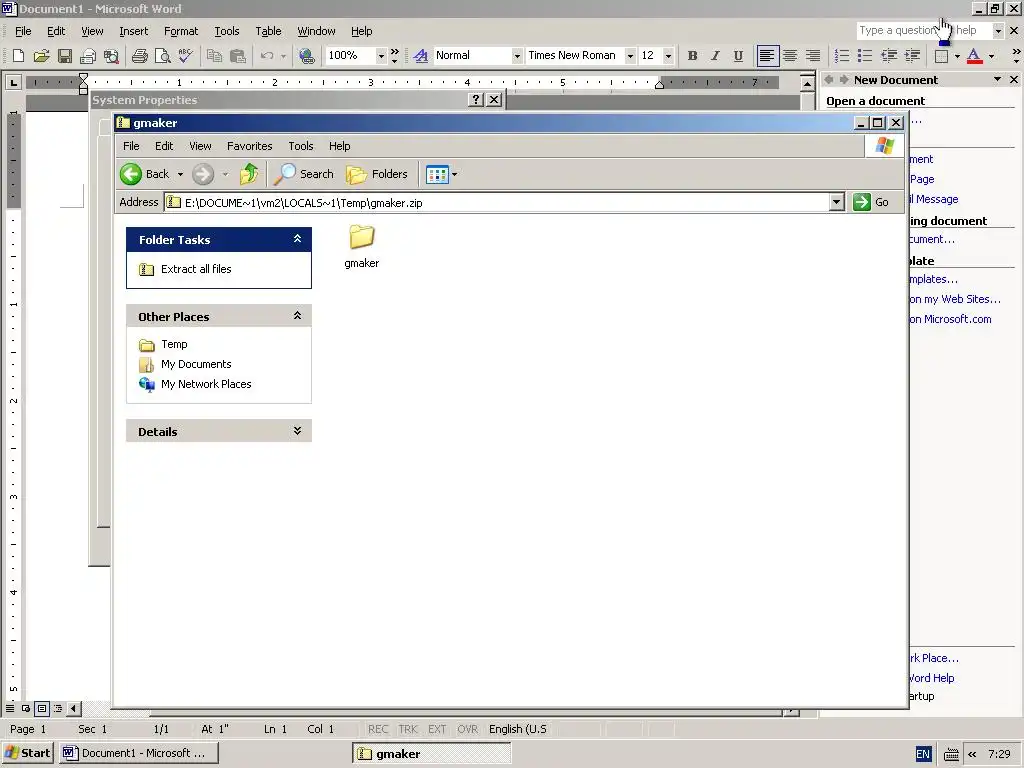Run Spelling and Grammar check
Screen dimensions: 1024x768
click(x=185, y=56)
